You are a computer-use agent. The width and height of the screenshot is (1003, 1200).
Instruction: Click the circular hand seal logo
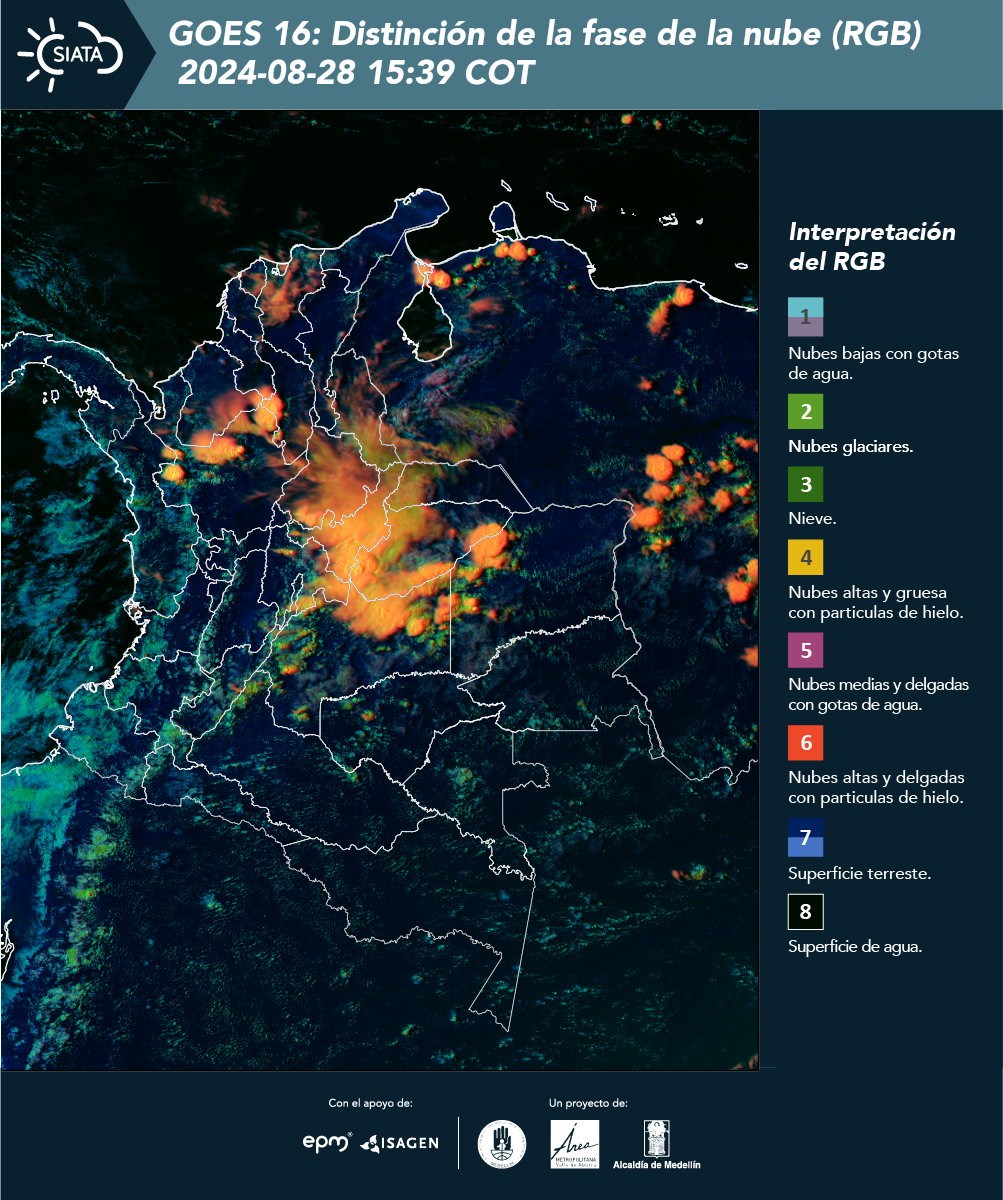pyautogui.click(x=502, y=1144)
